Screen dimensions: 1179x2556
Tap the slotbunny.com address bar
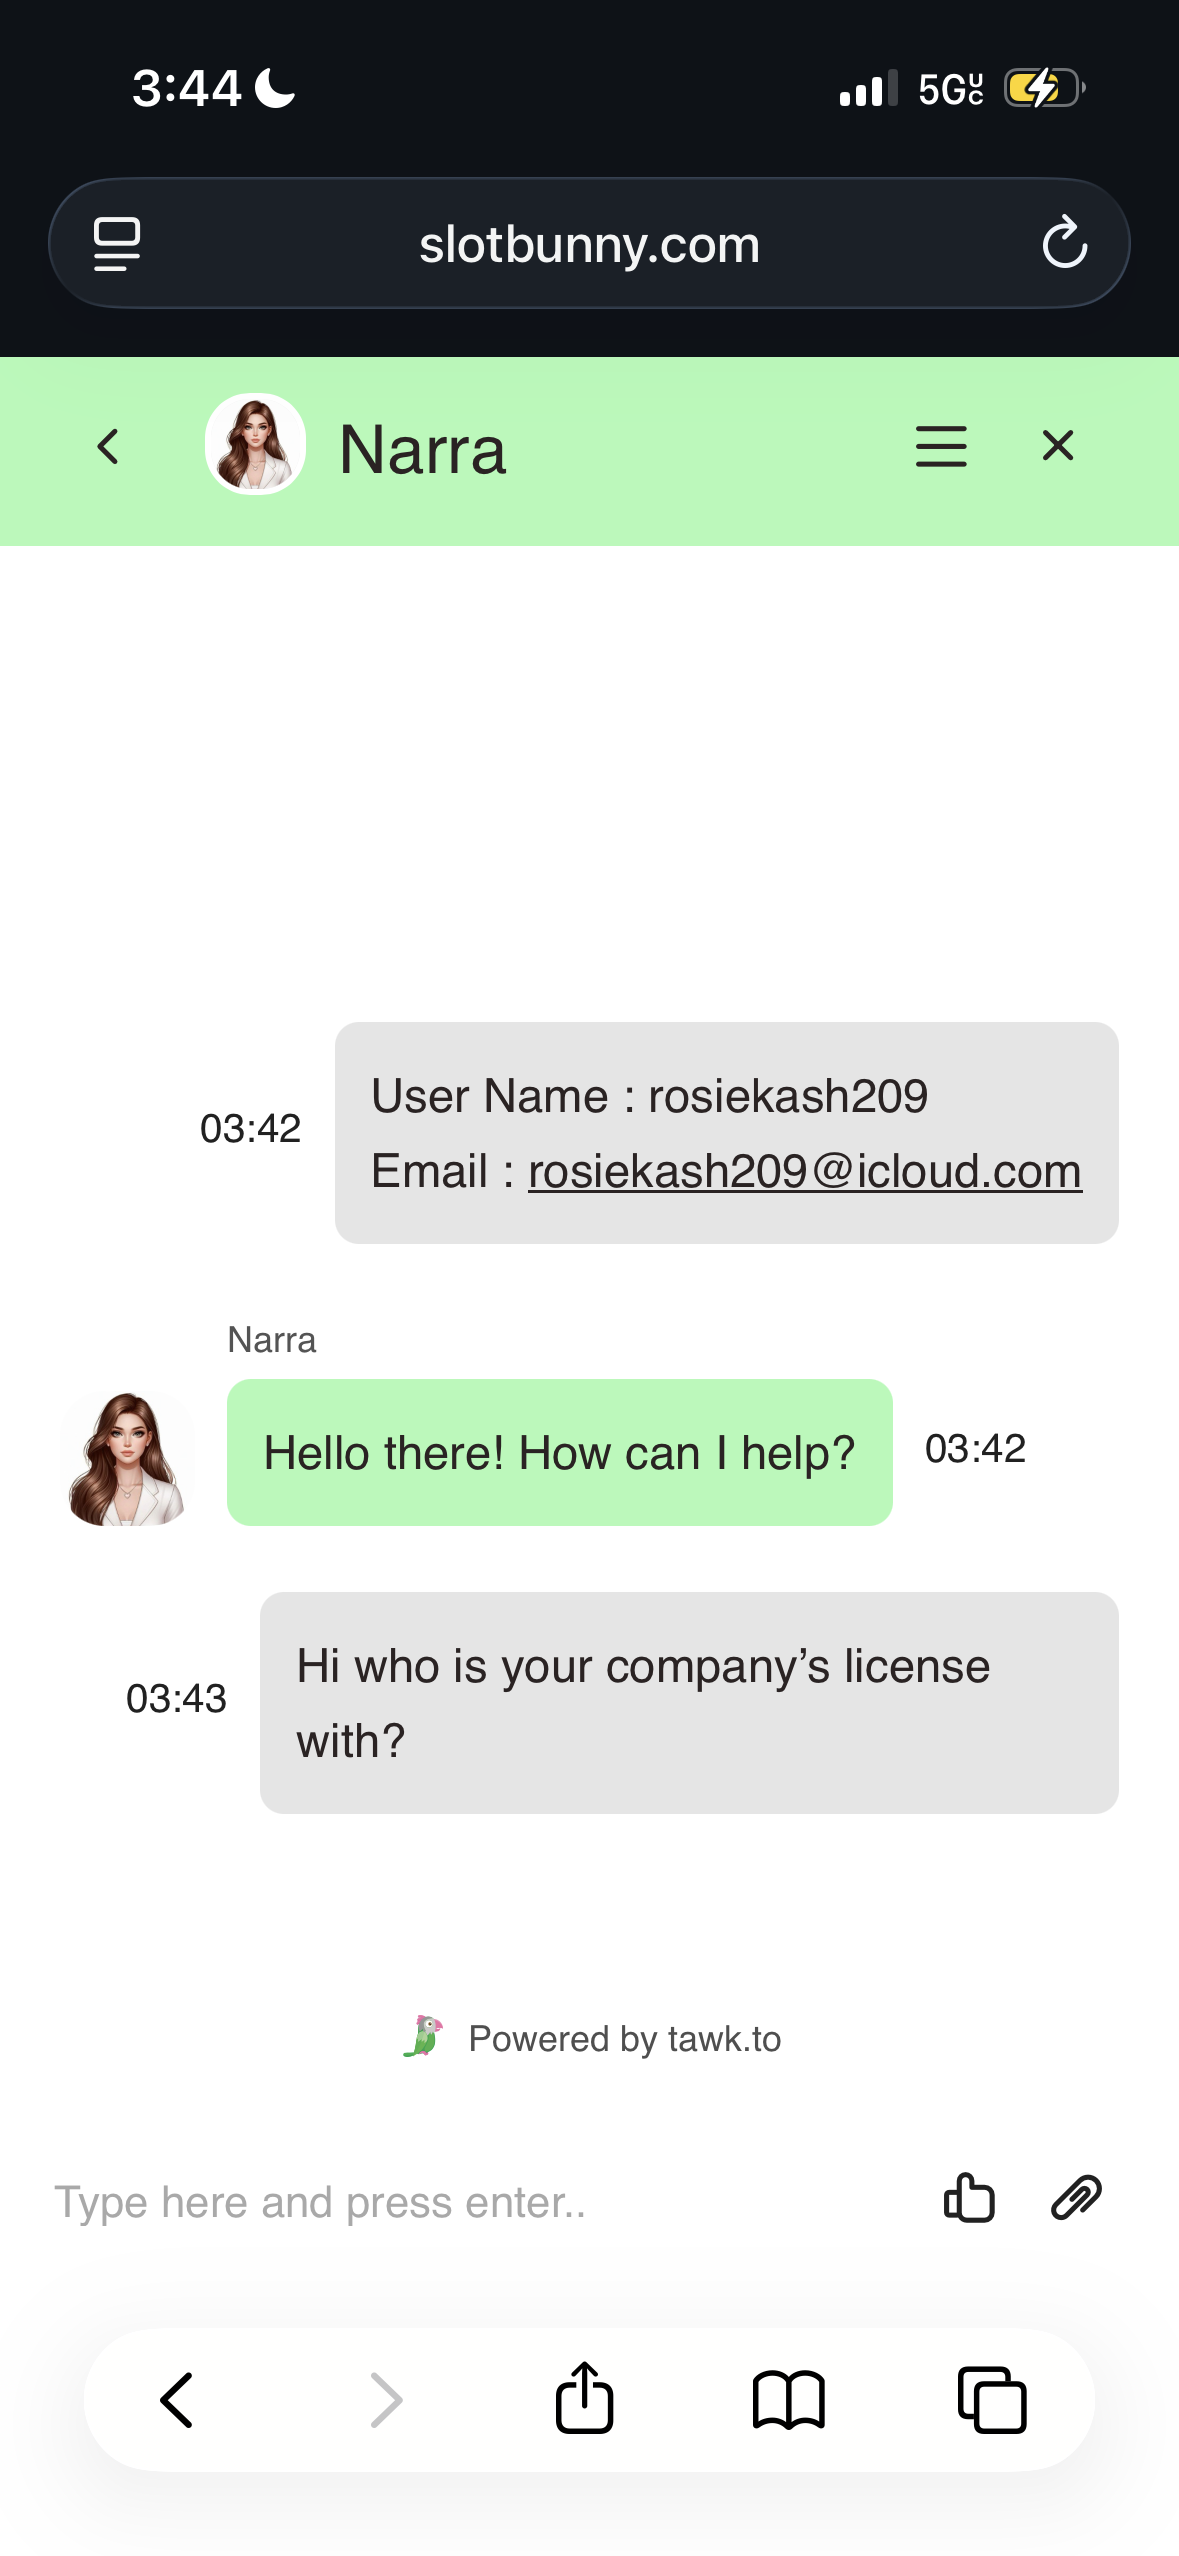click(589, 245)
